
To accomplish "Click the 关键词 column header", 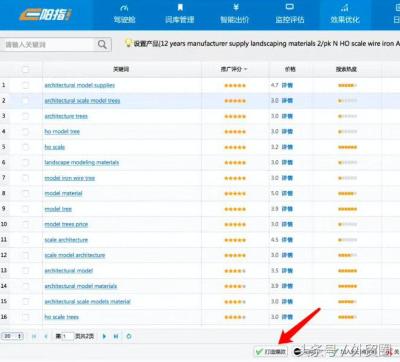I will coord(121,69).
